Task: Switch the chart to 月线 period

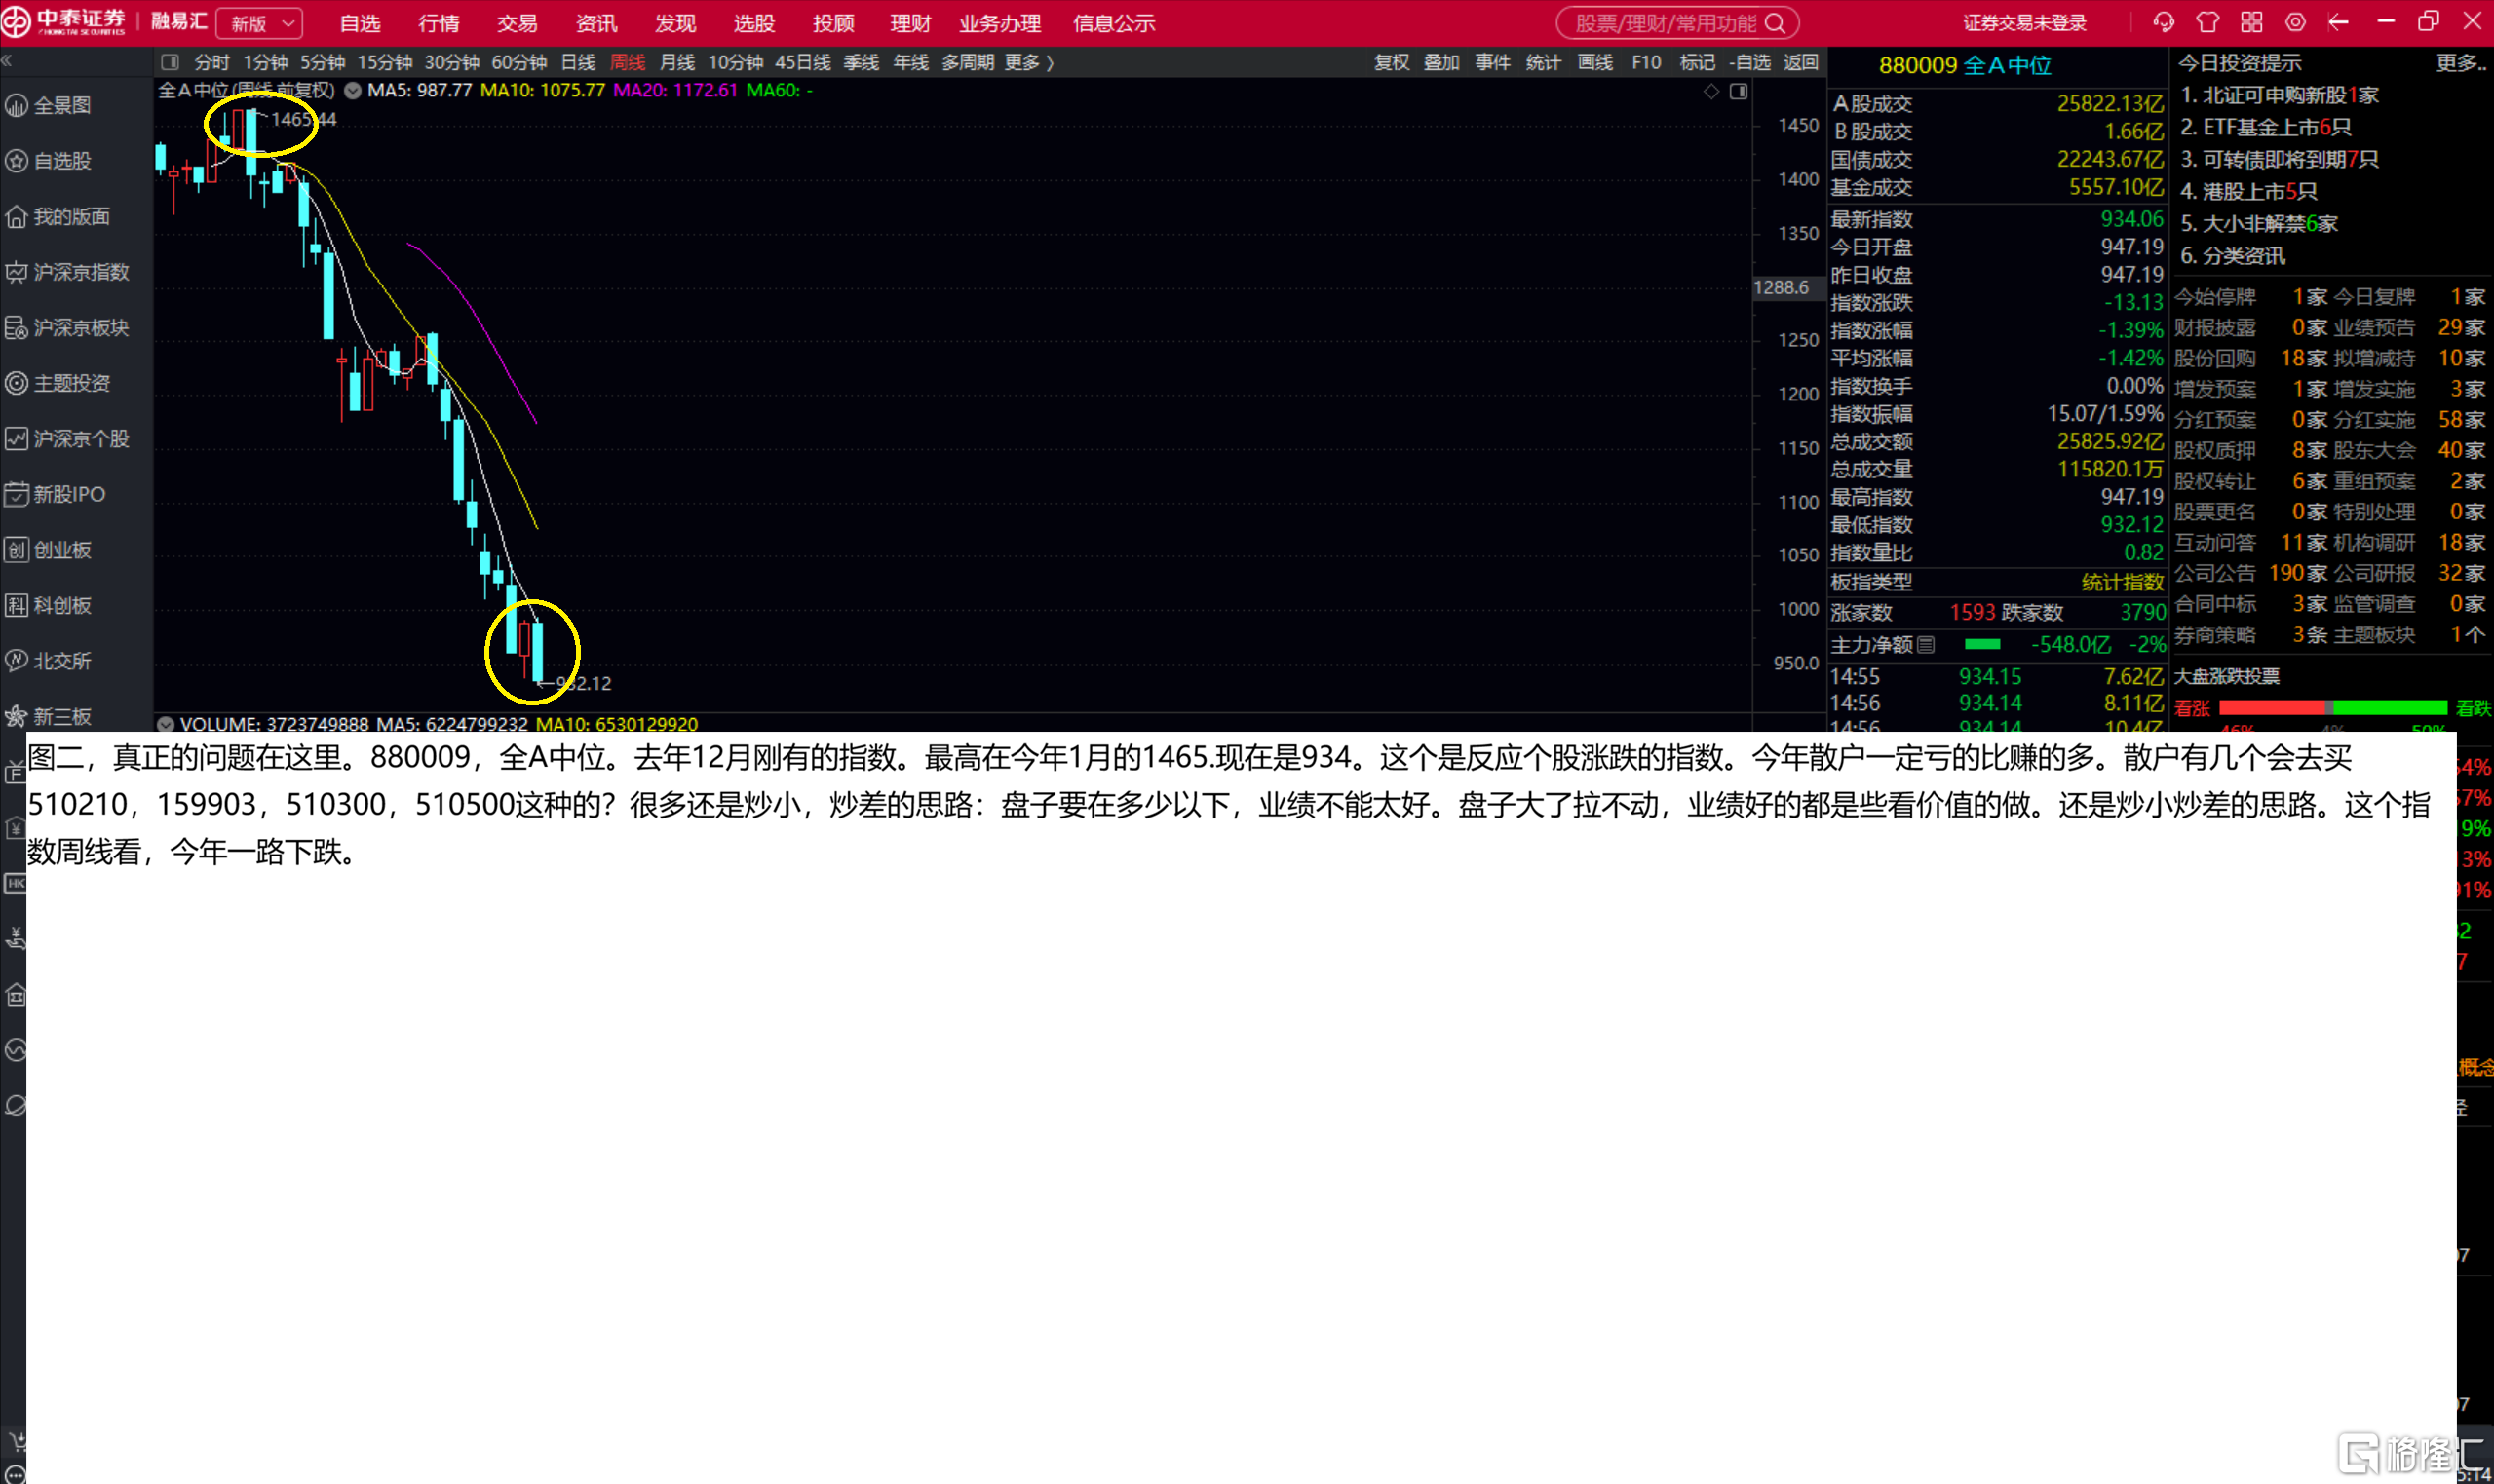Action: tap(677, 62)
